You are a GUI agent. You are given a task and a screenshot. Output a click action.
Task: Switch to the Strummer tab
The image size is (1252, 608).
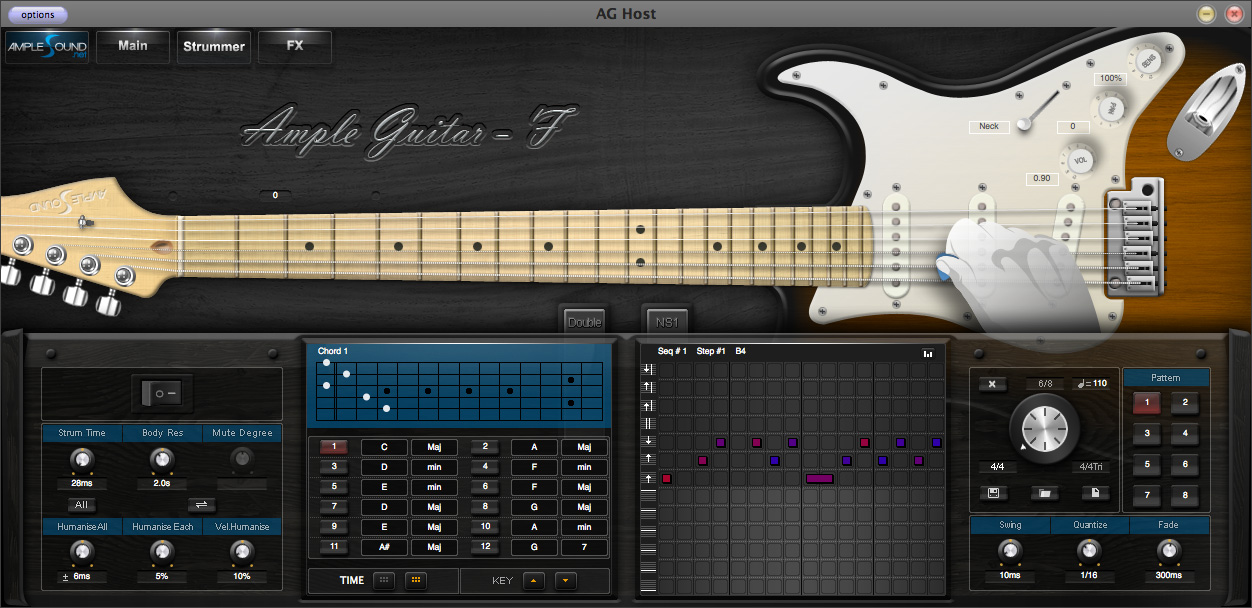(x=214, y=46)
